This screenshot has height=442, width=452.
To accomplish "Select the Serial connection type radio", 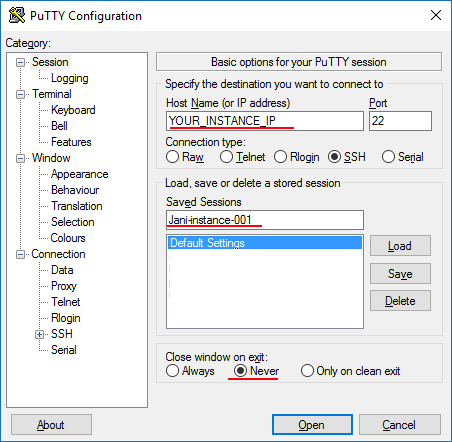I will pyautogui.click(x=388, y=157).
